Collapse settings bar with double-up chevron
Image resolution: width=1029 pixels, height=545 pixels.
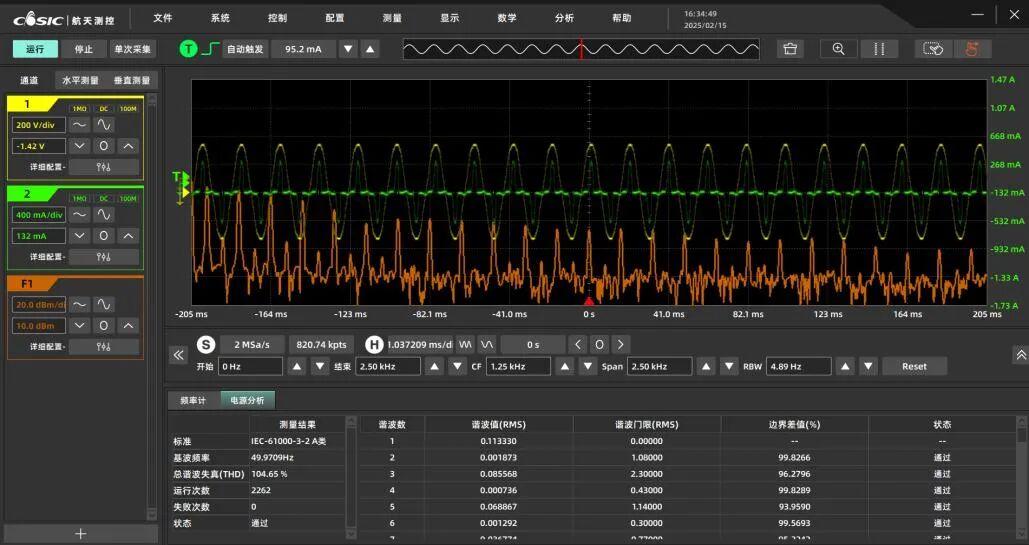pos(1021,355)
